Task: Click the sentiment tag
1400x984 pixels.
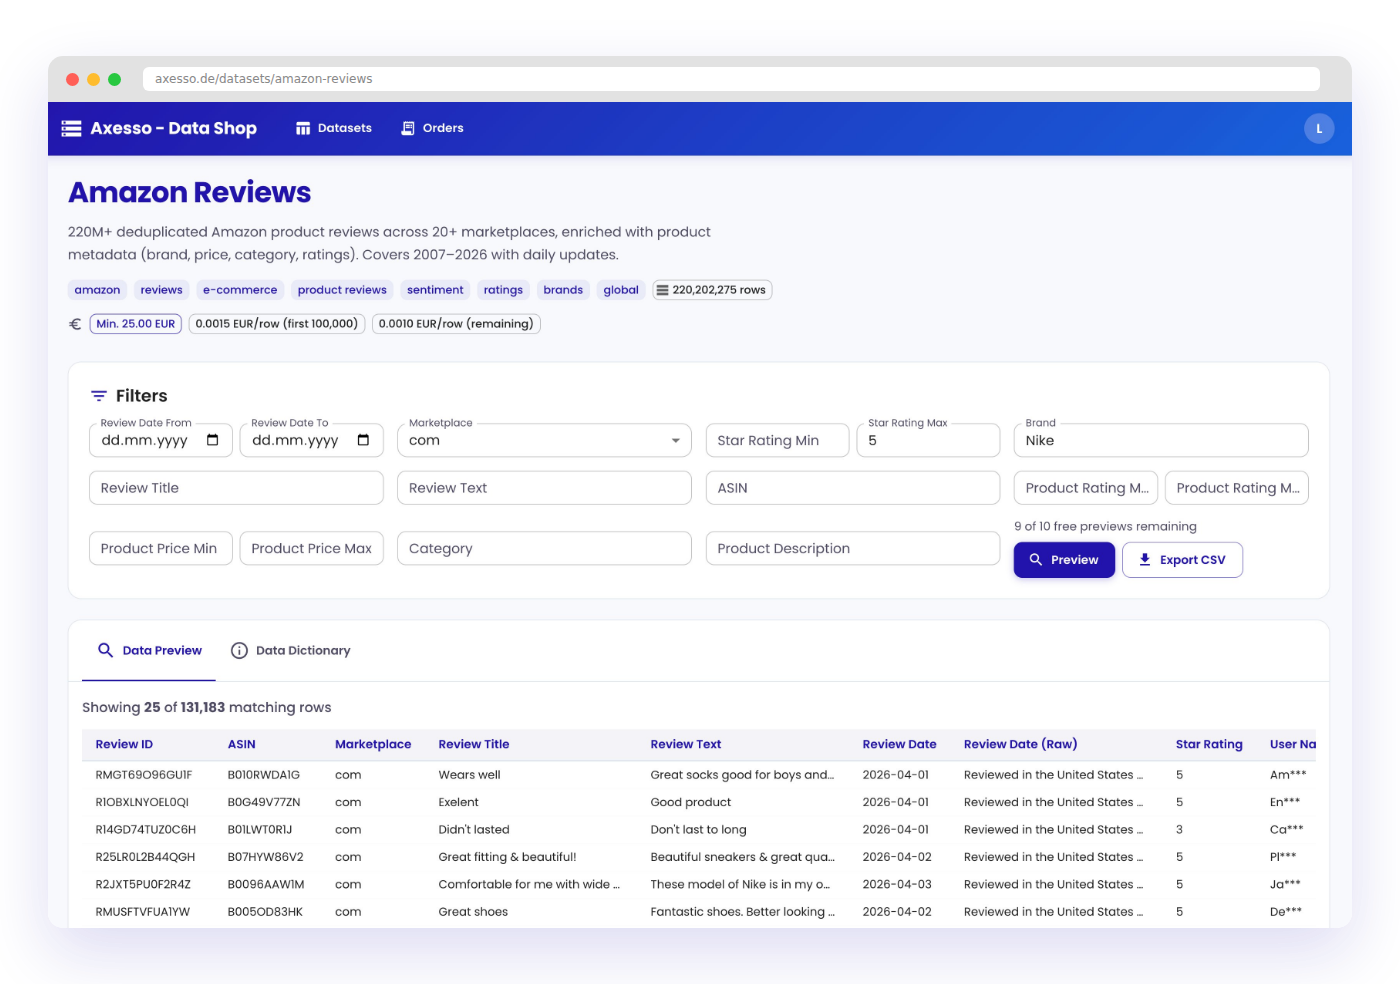Action: (435, 290)
